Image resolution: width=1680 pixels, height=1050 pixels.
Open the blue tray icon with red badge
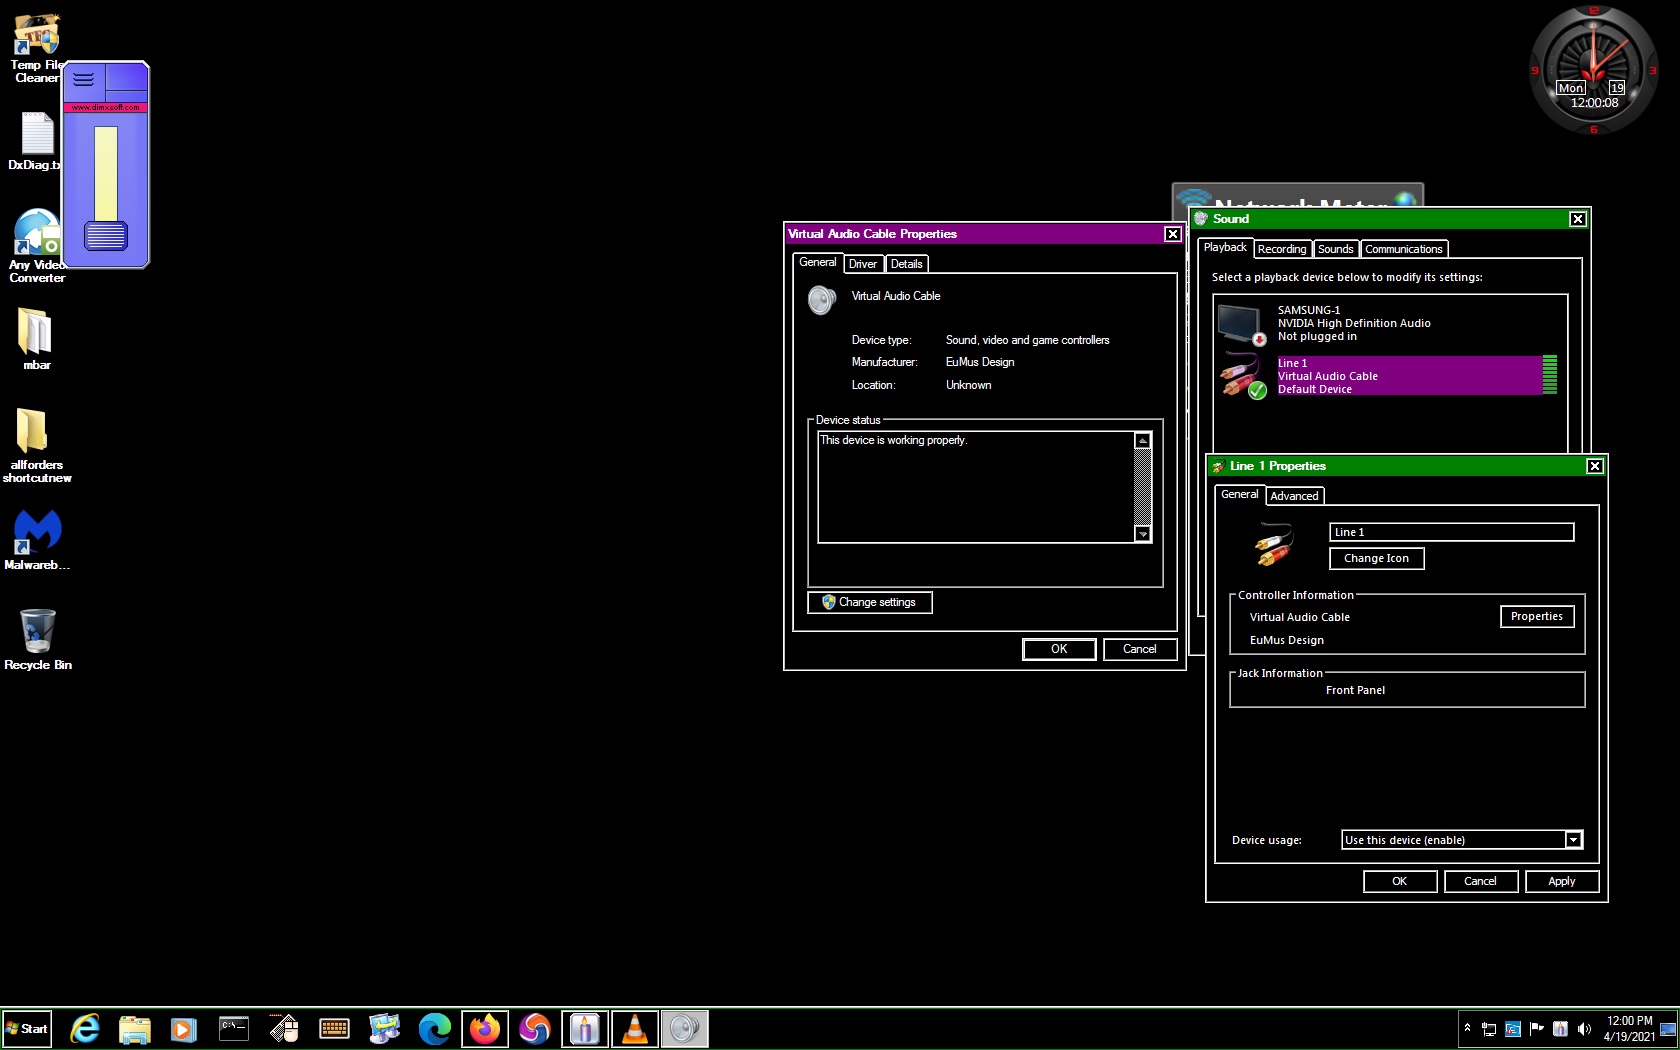click(x=1512, y=1029)
